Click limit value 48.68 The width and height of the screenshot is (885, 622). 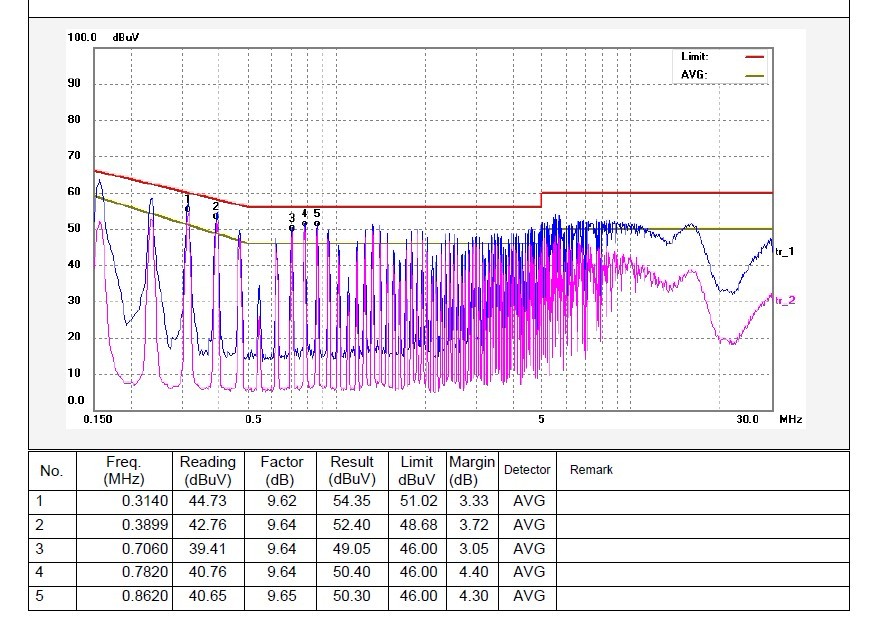point(418,525)
